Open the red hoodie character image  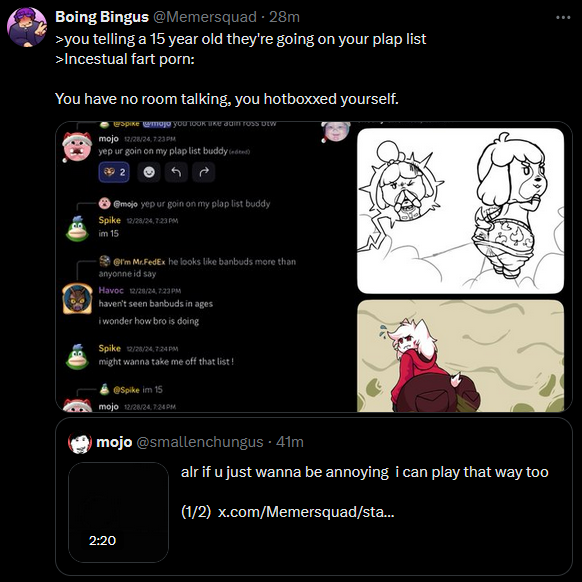[460, 356]
